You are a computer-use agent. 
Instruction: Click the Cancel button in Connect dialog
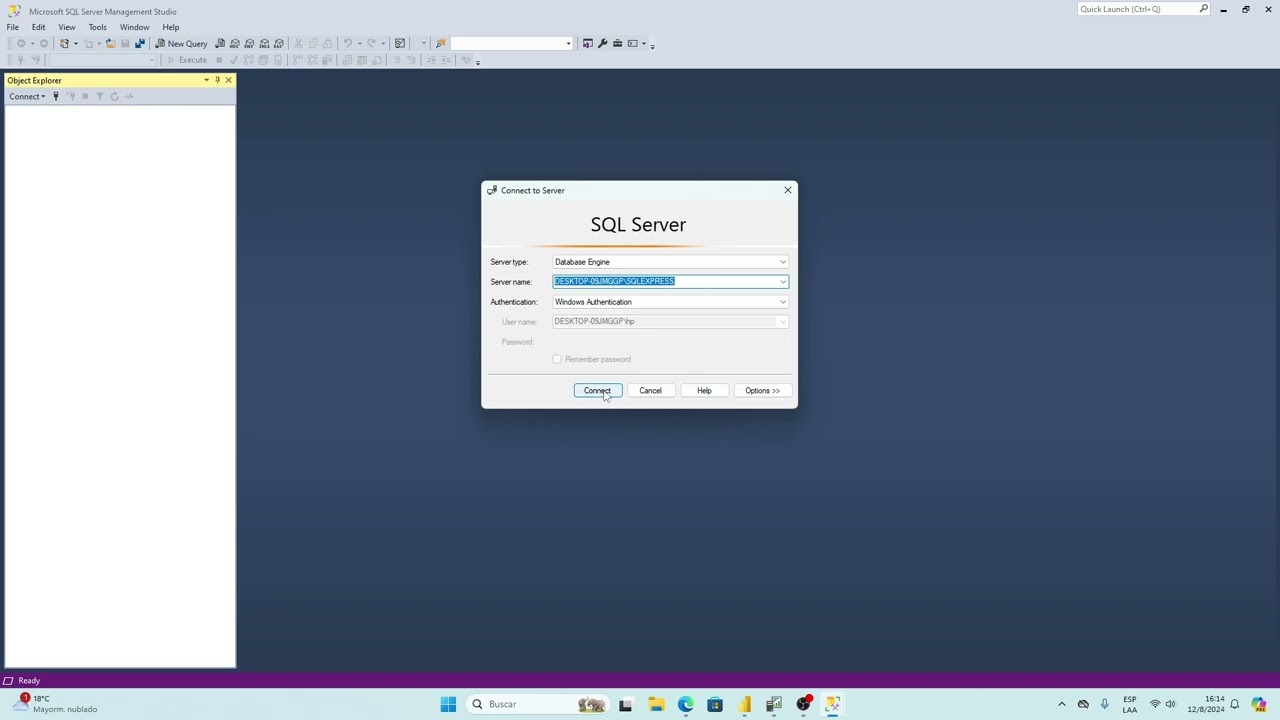(x=650, y=391)
